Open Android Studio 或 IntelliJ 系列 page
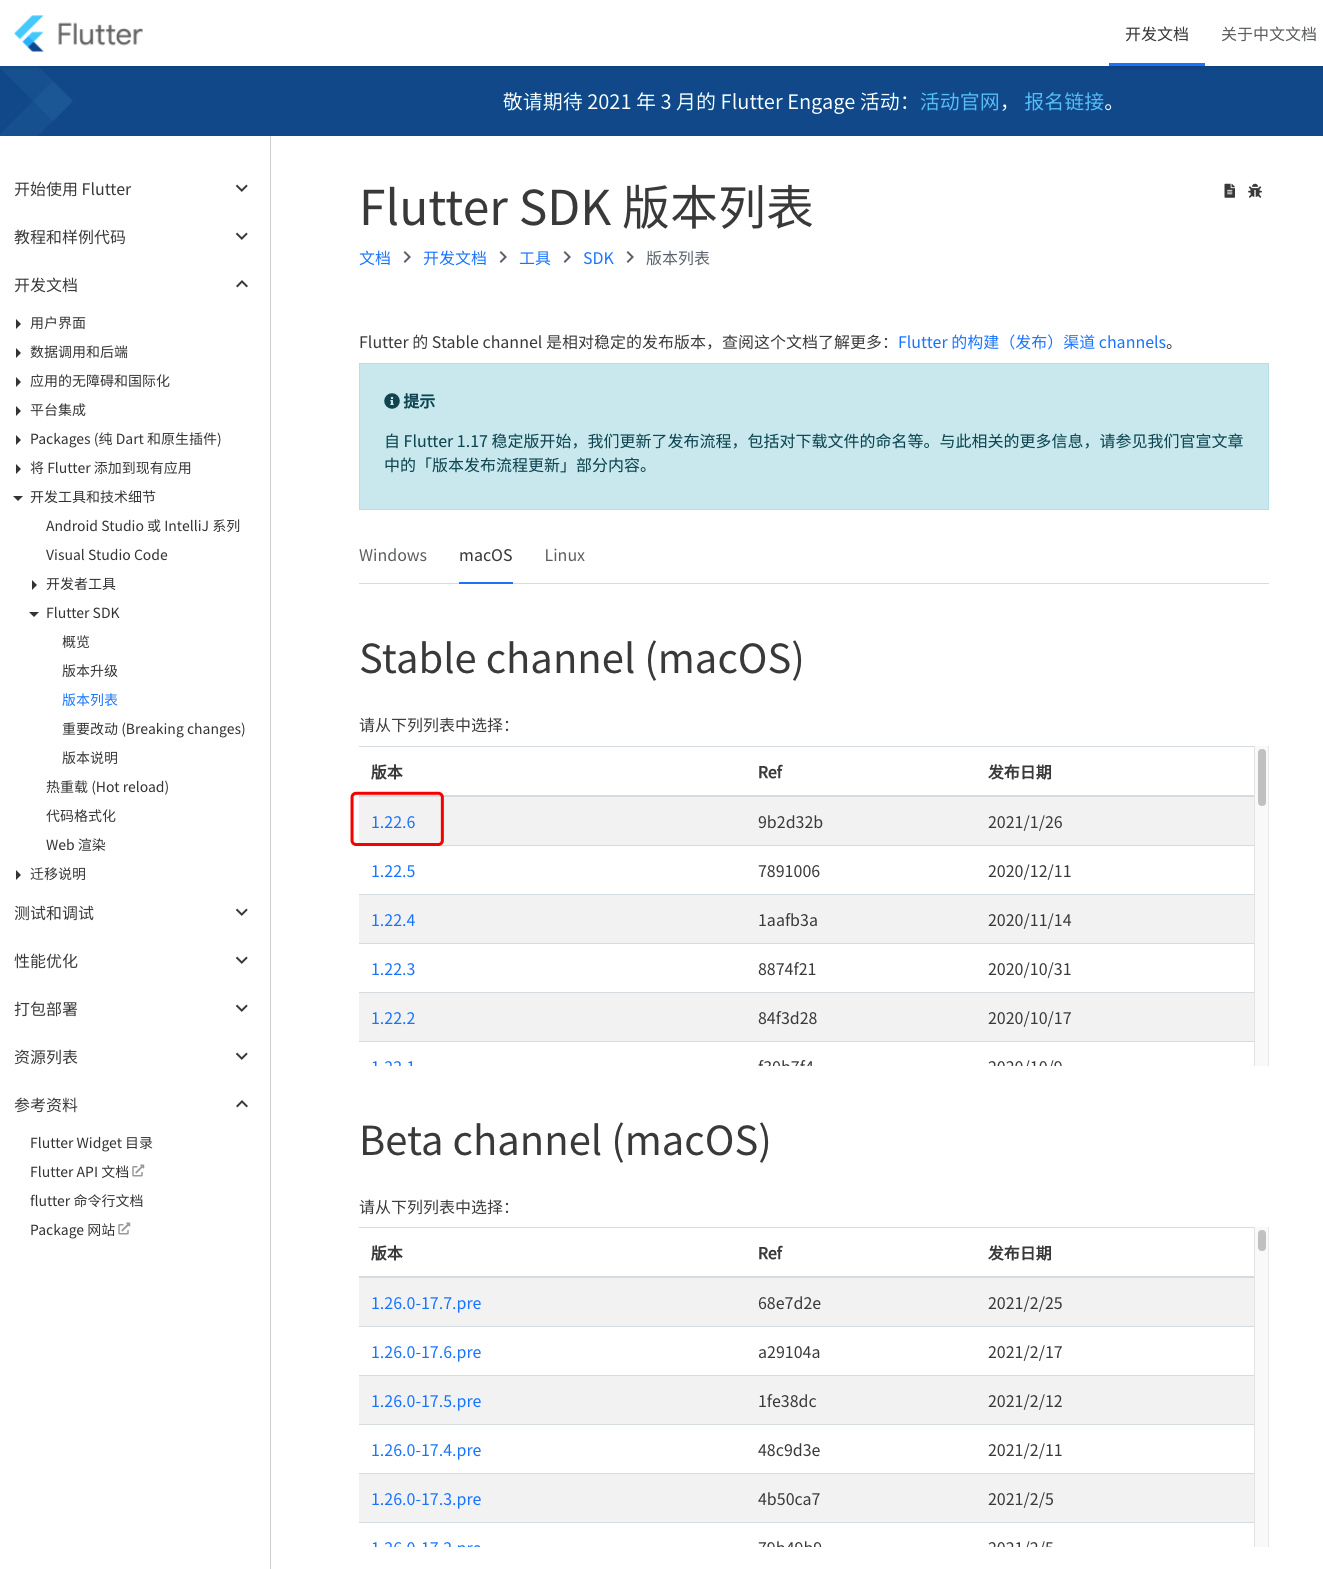This screenshot has width=1323, height=1569. click(x=143, y=526)
